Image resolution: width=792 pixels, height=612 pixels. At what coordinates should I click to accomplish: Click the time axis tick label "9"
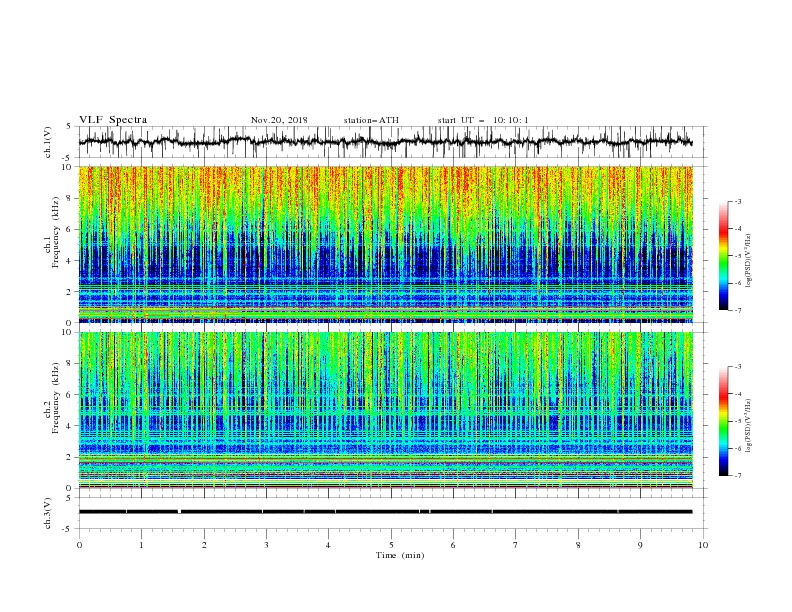(640, 545)
